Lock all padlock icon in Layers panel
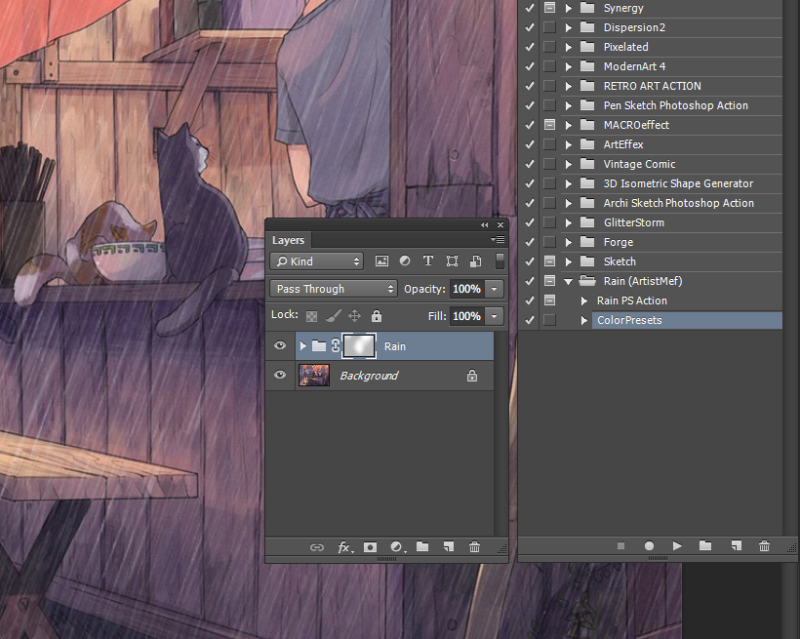 pos(377,316)
